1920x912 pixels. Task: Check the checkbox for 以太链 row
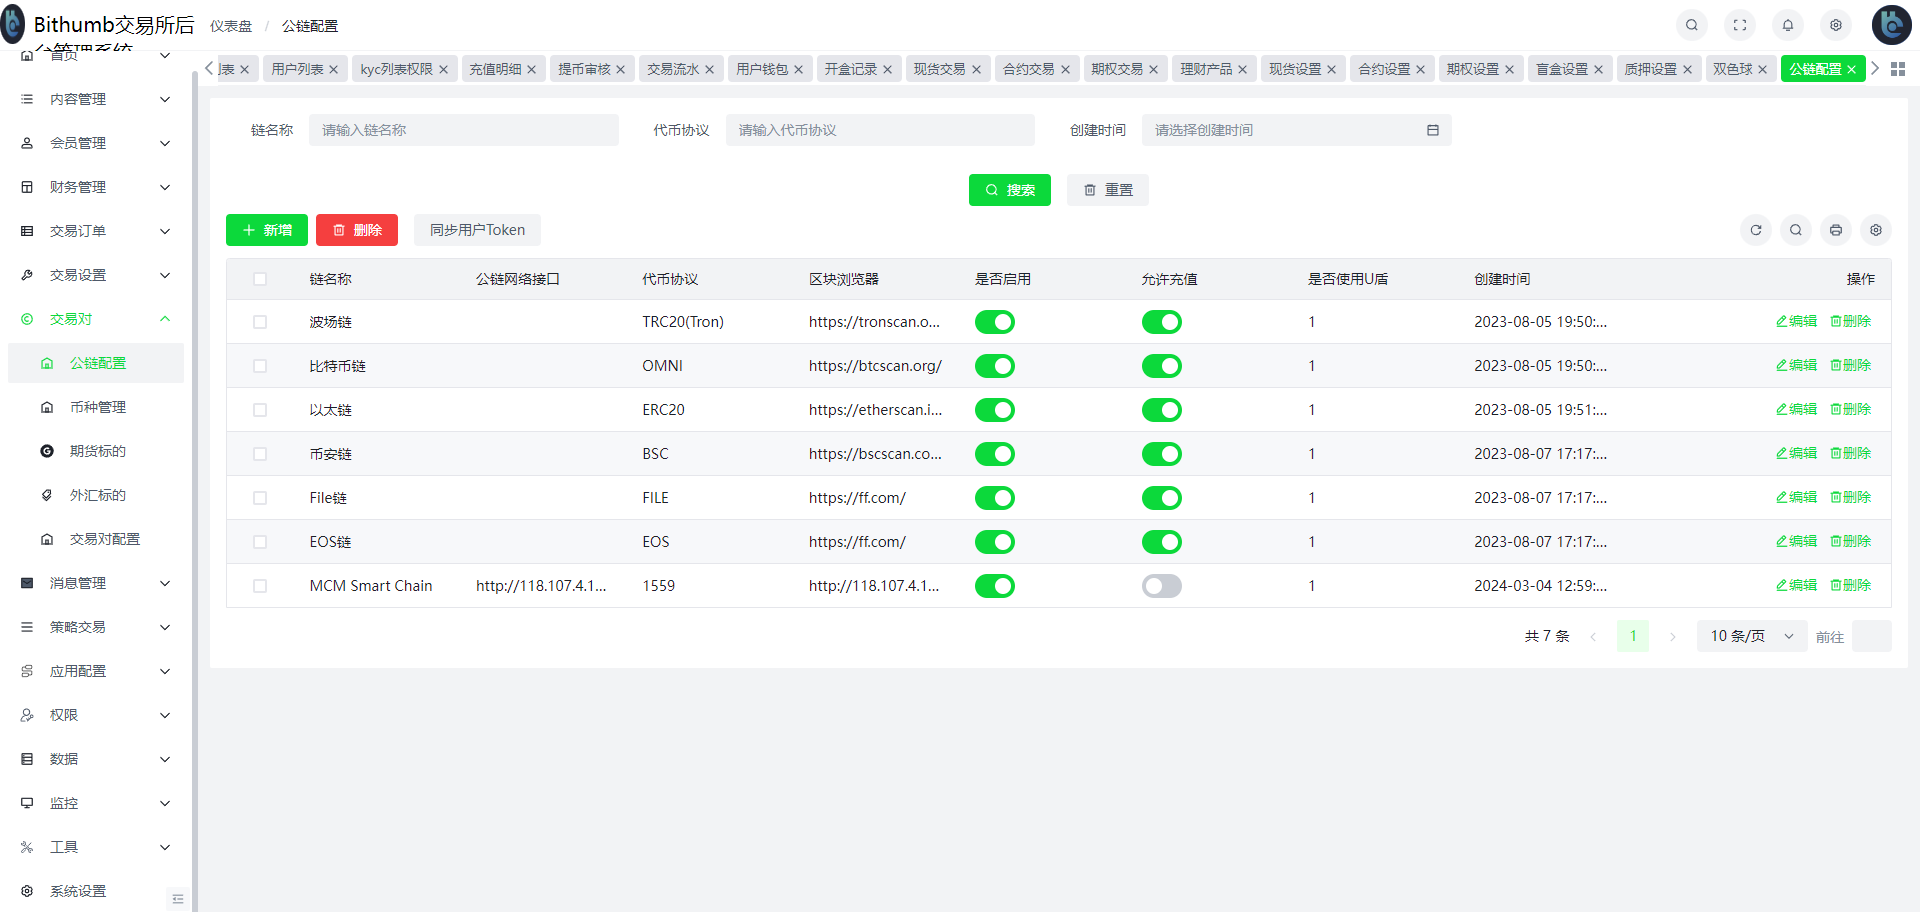[260, 410]
